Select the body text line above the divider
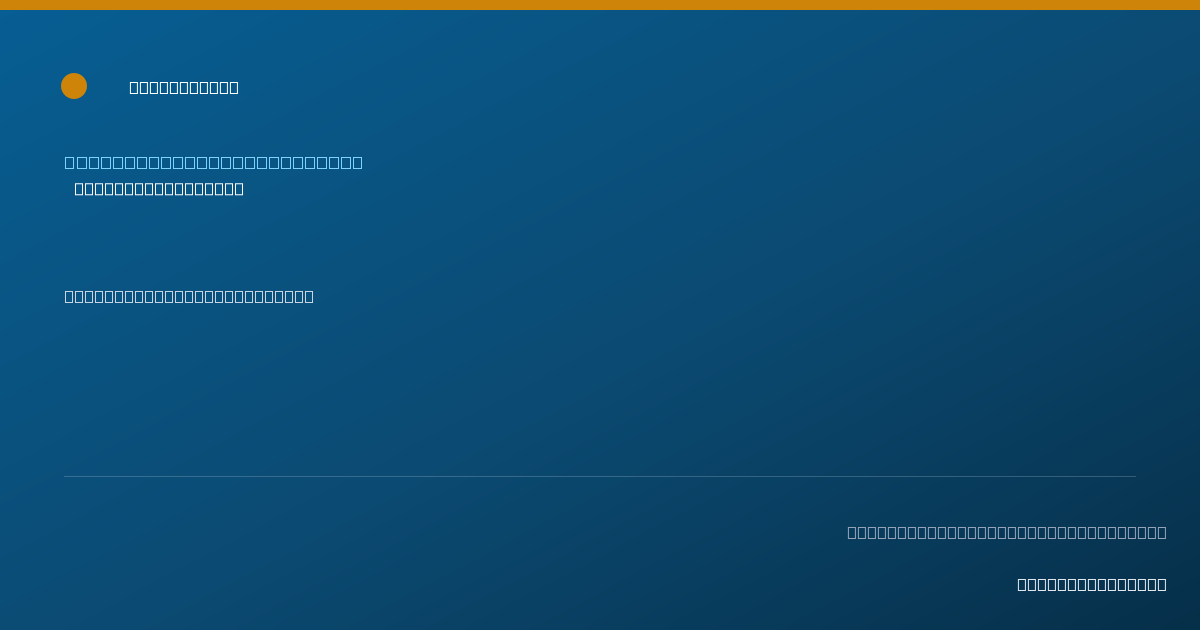1200x630 pixels. [x=189, y=296]
